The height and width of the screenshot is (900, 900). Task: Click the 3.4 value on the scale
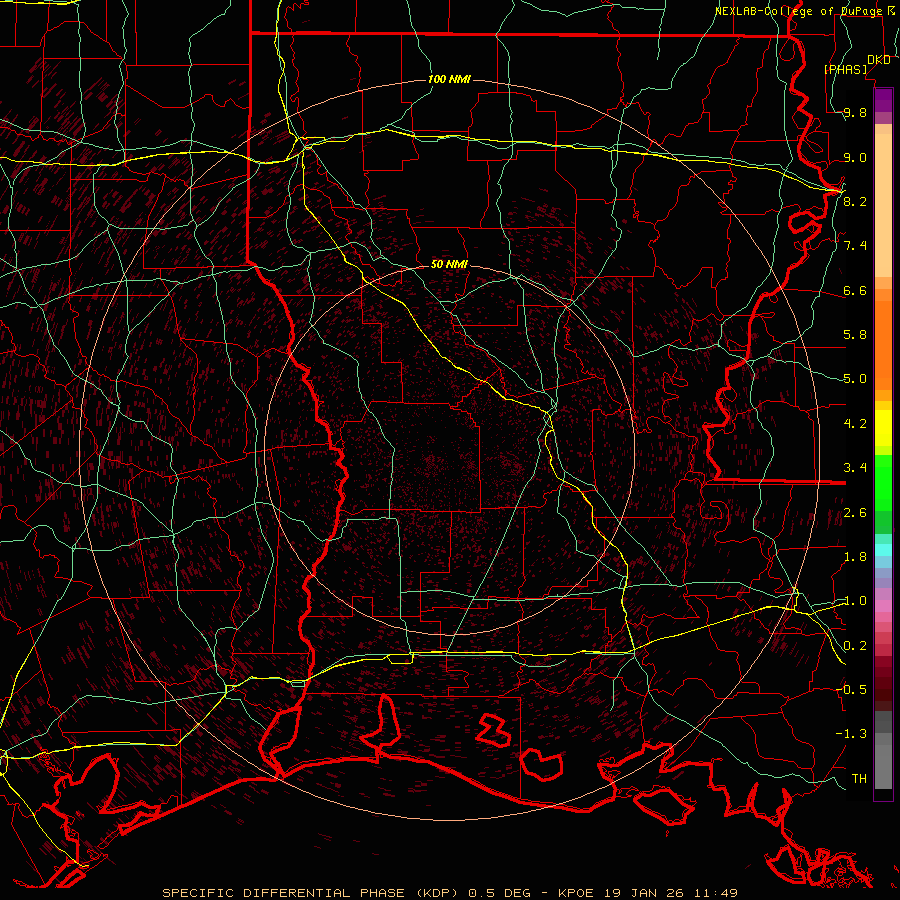pos(855,468)
